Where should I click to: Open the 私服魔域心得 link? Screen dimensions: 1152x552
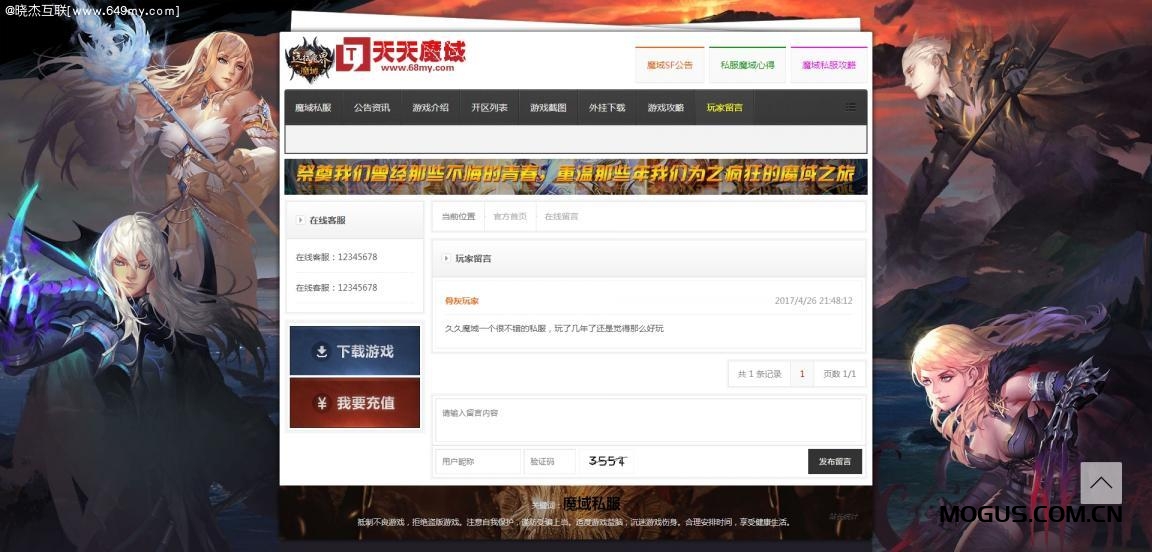click(747, 65)
